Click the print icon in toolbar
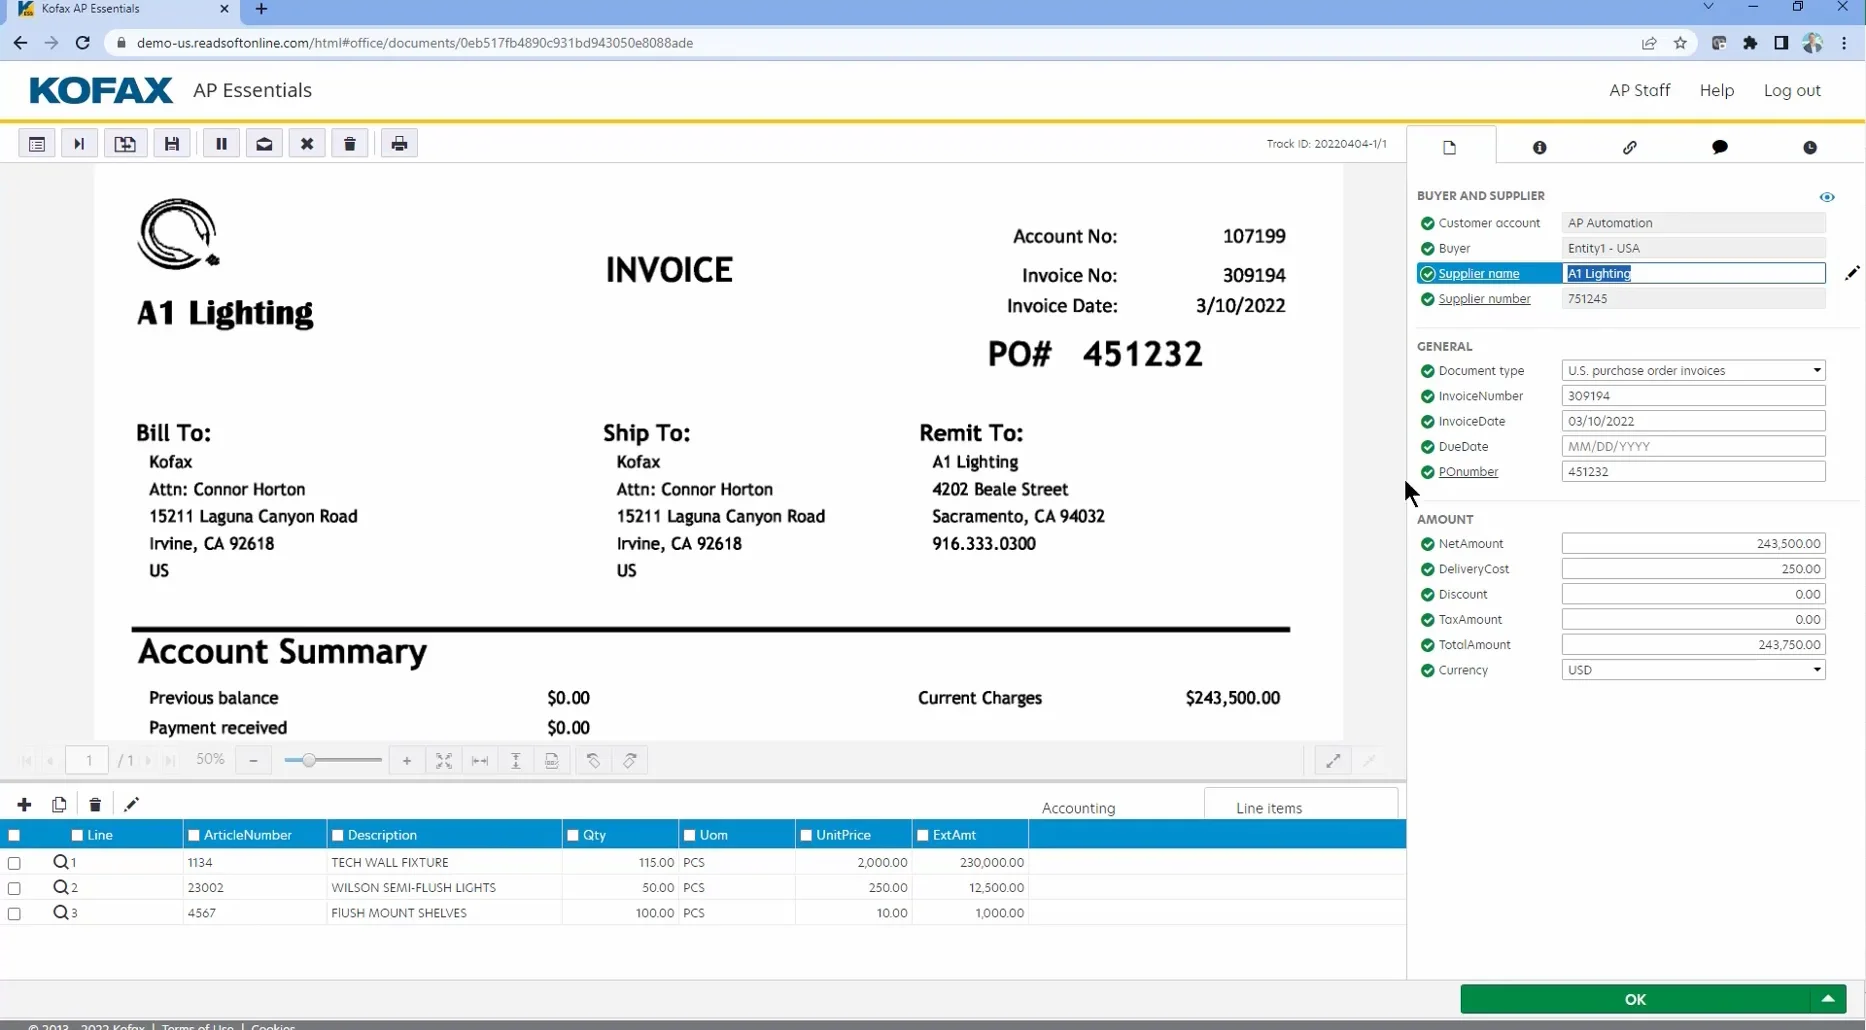The height and width of the screenshot is (1030, 1866). pyautogui.click(x=399, y=144)
